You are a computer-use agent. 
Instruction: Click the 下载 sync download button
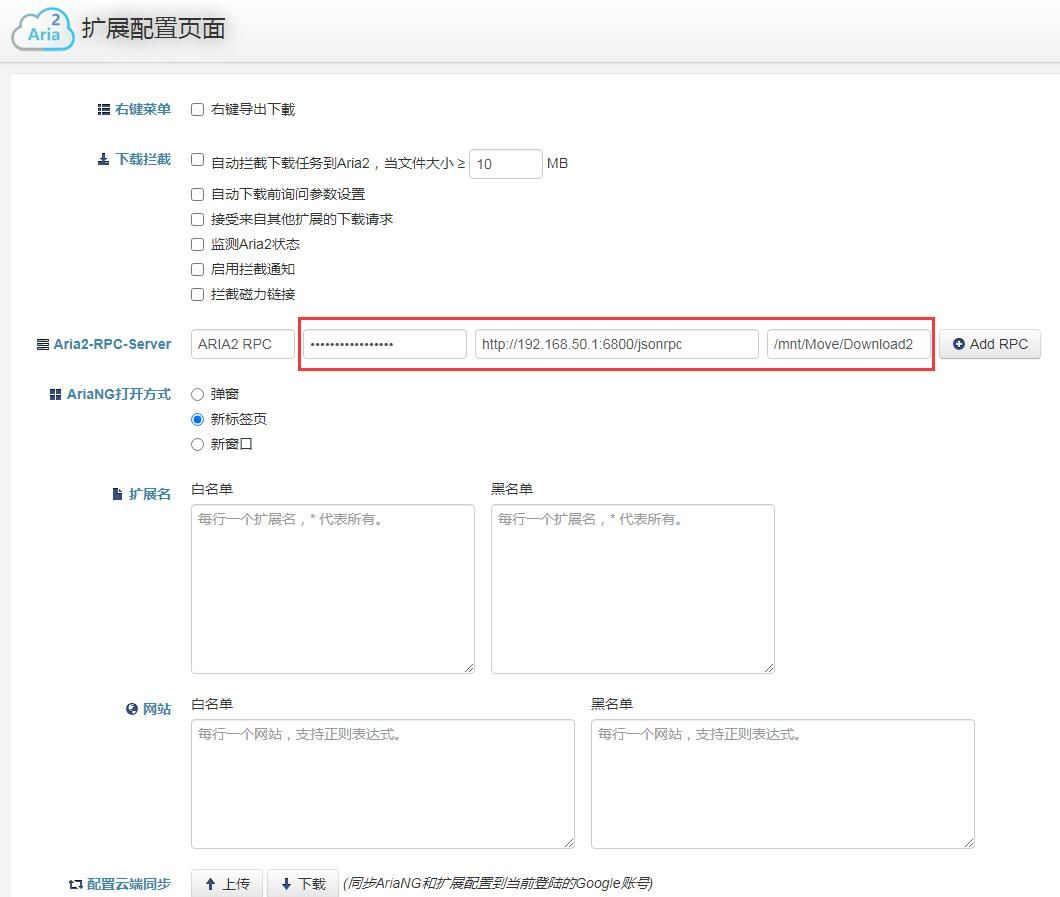[x=303, y=884]
